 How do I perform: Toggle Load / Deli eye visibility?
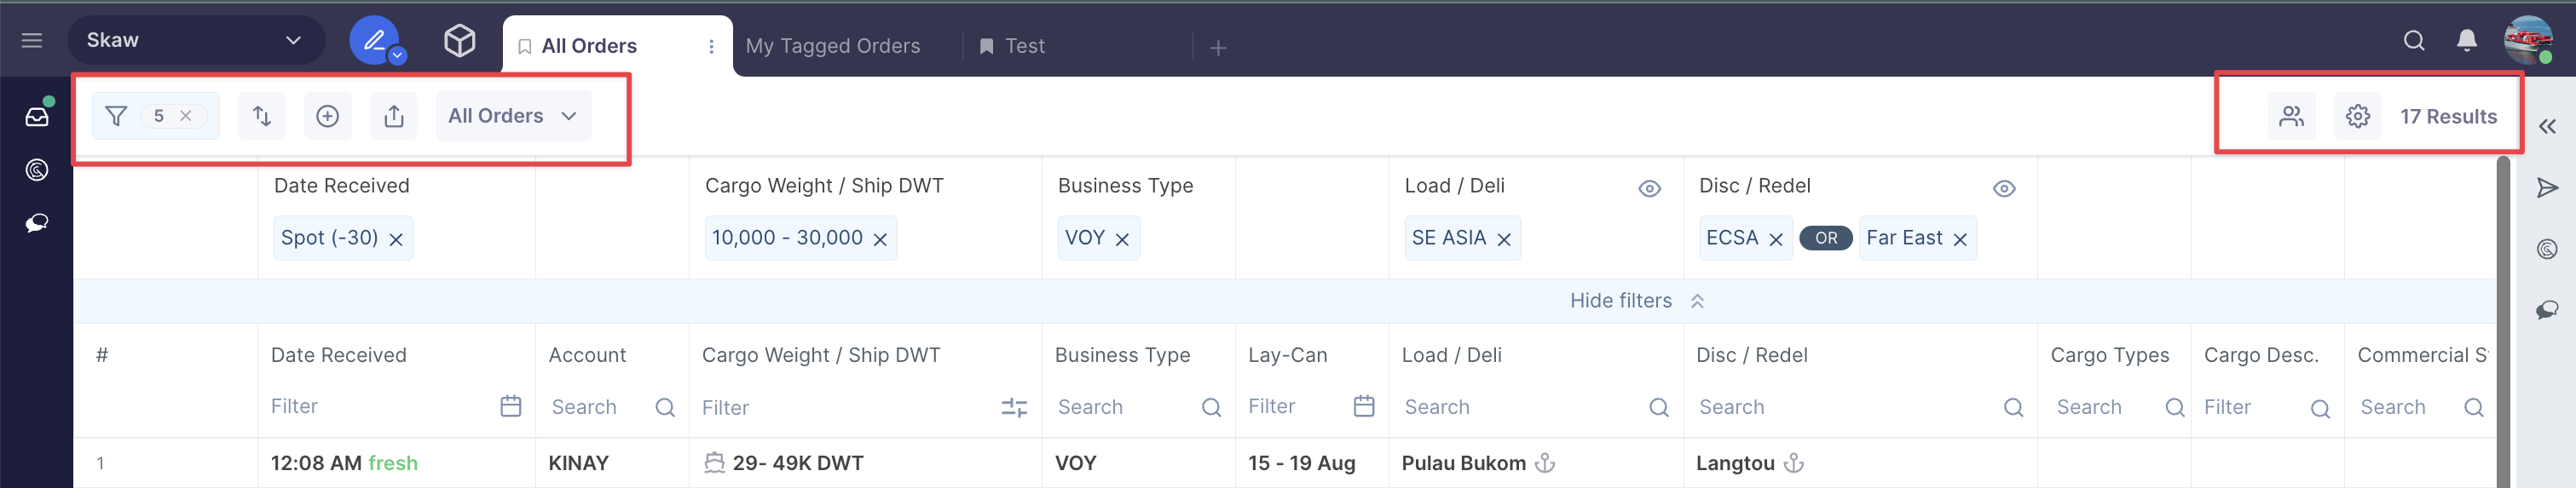coord(1649,188)
